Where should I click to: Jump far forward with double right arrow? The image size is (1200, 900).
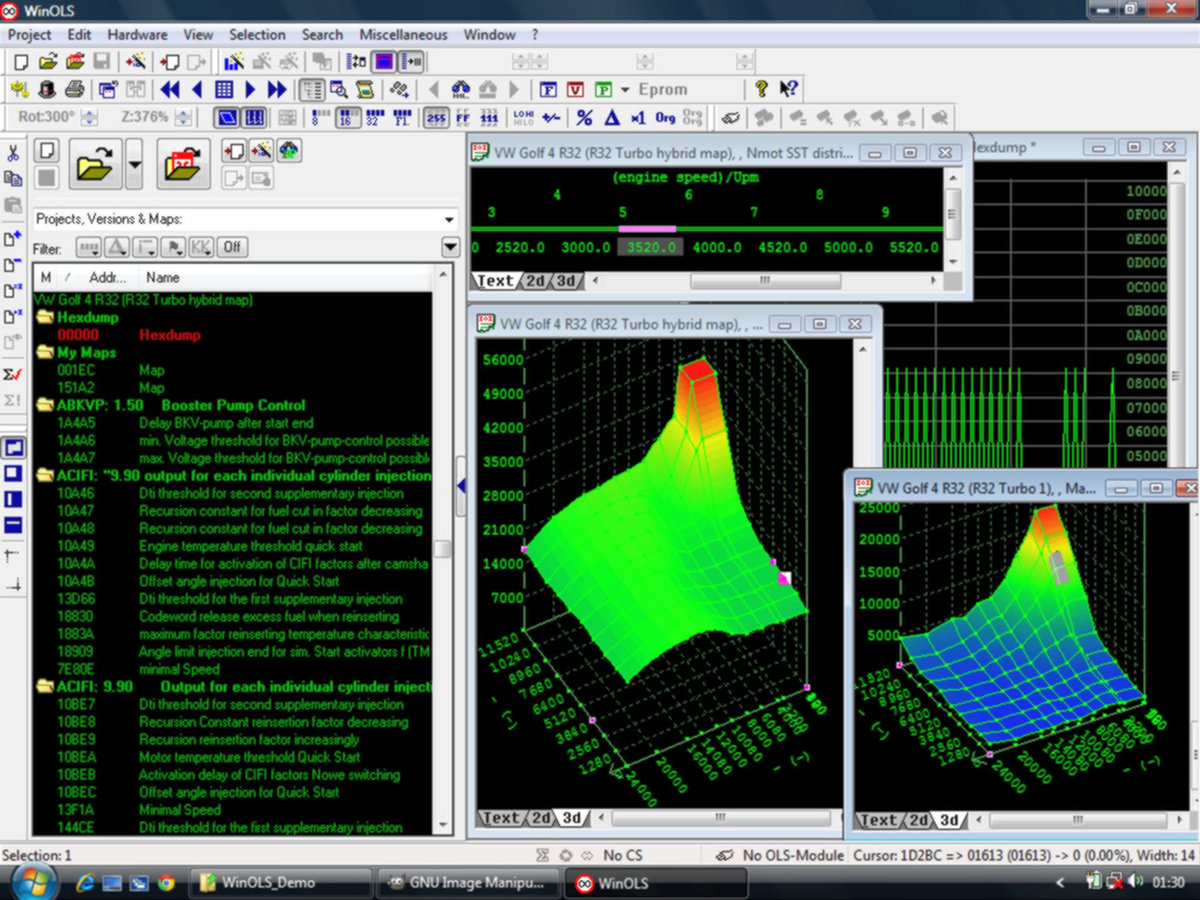[277, 89]
